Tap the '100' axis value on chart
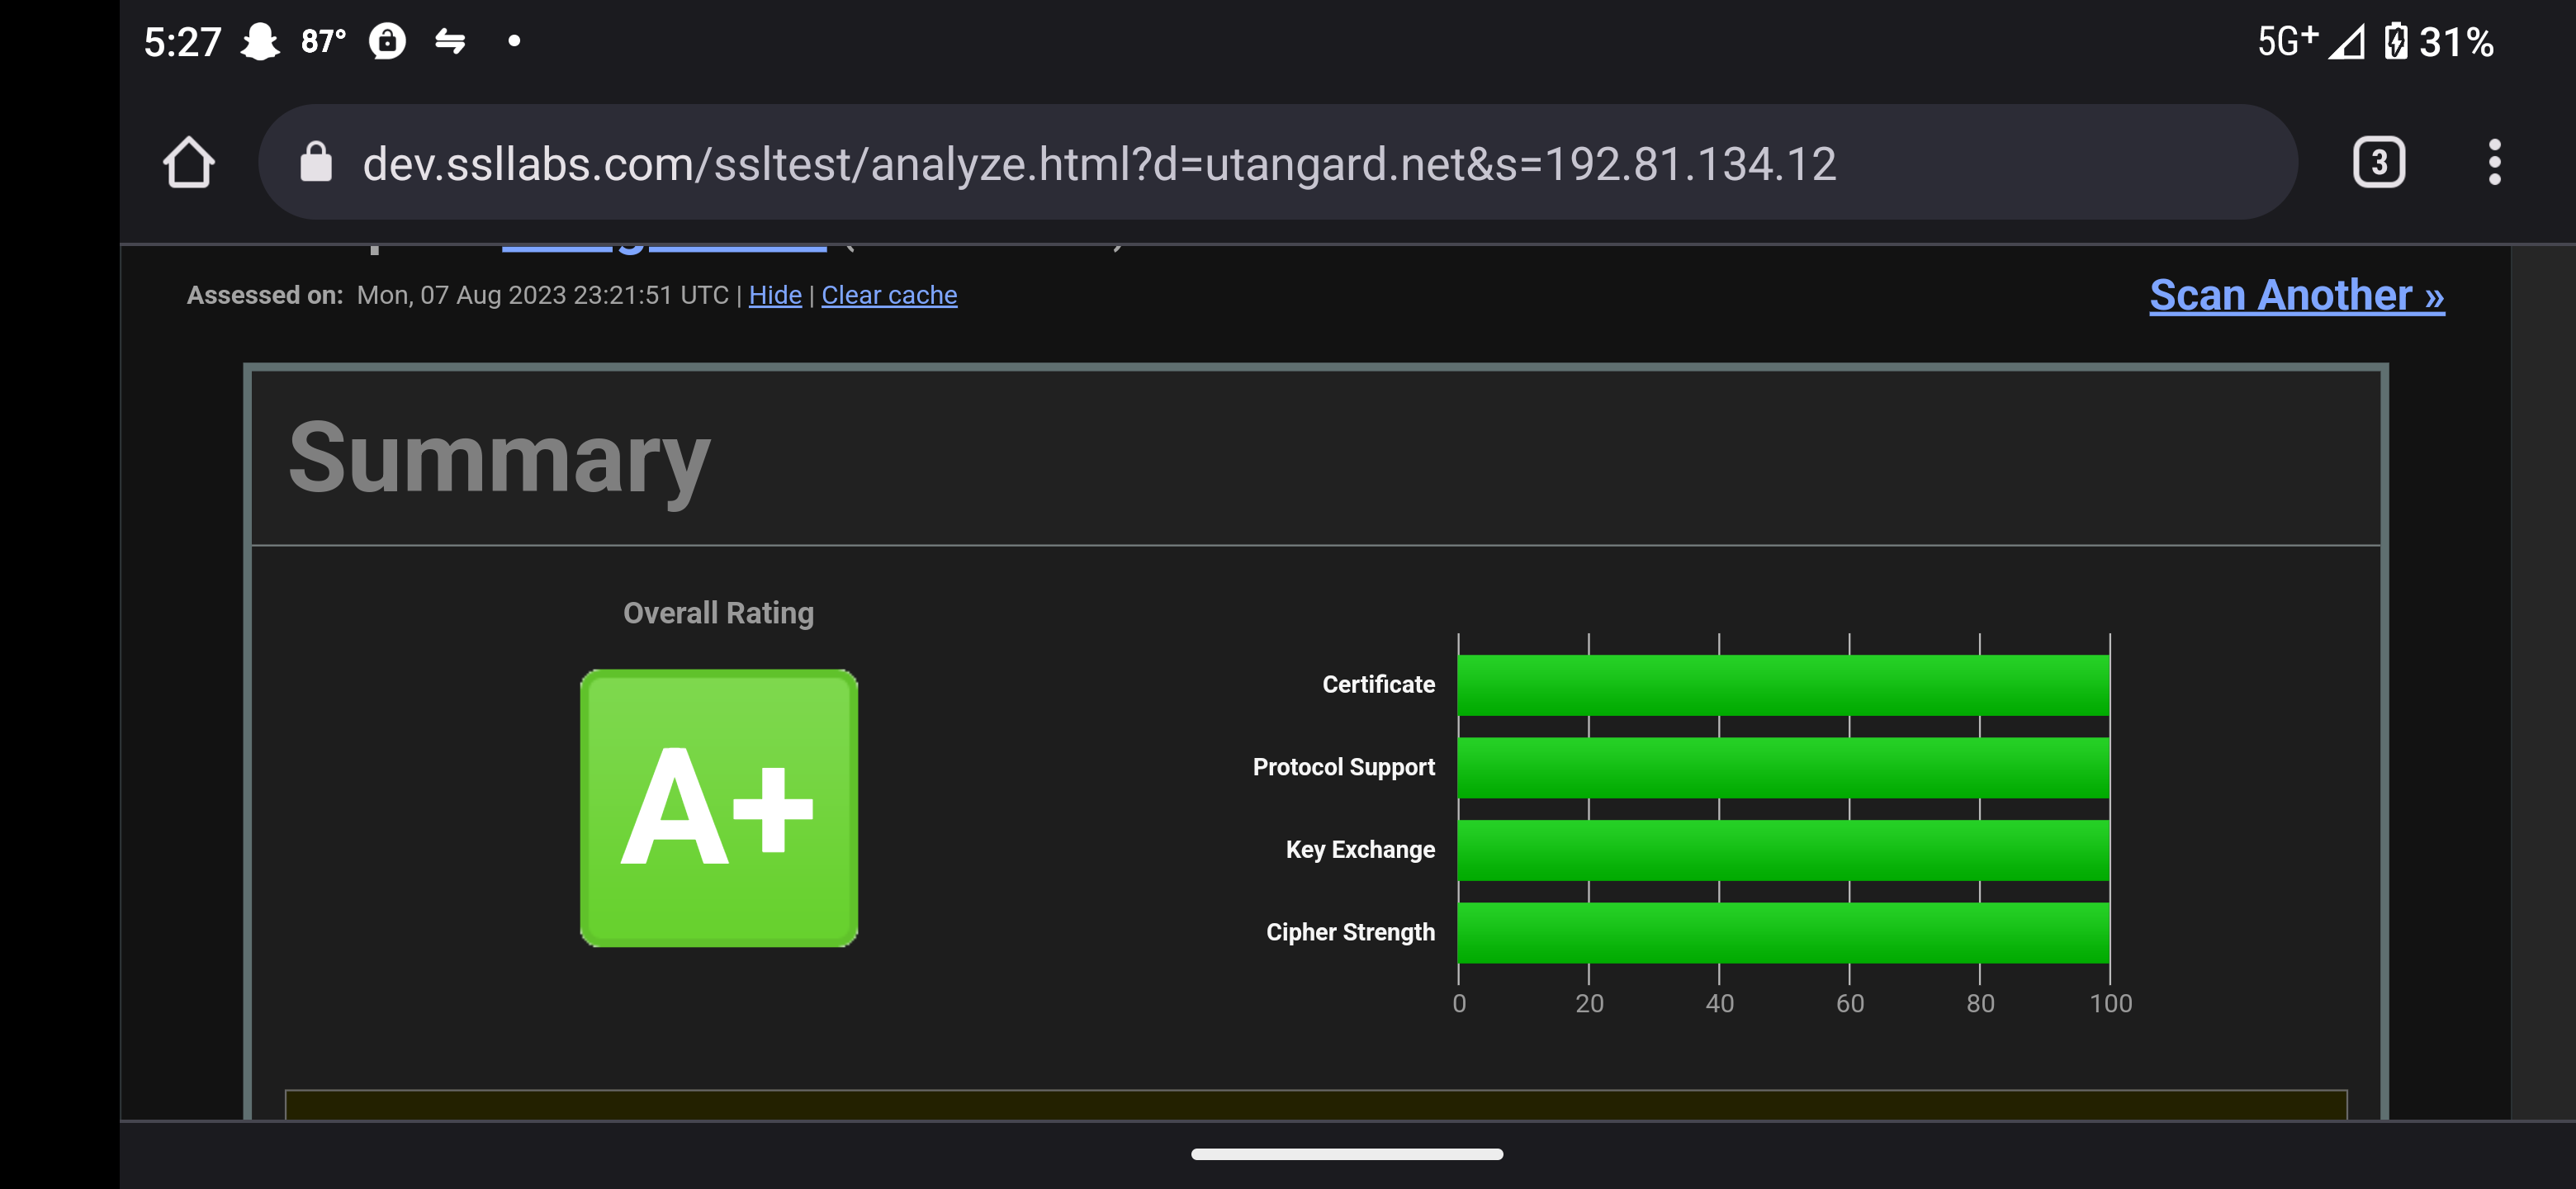Screen dimensions: 2576x1189 [x=2110, y=1003]
